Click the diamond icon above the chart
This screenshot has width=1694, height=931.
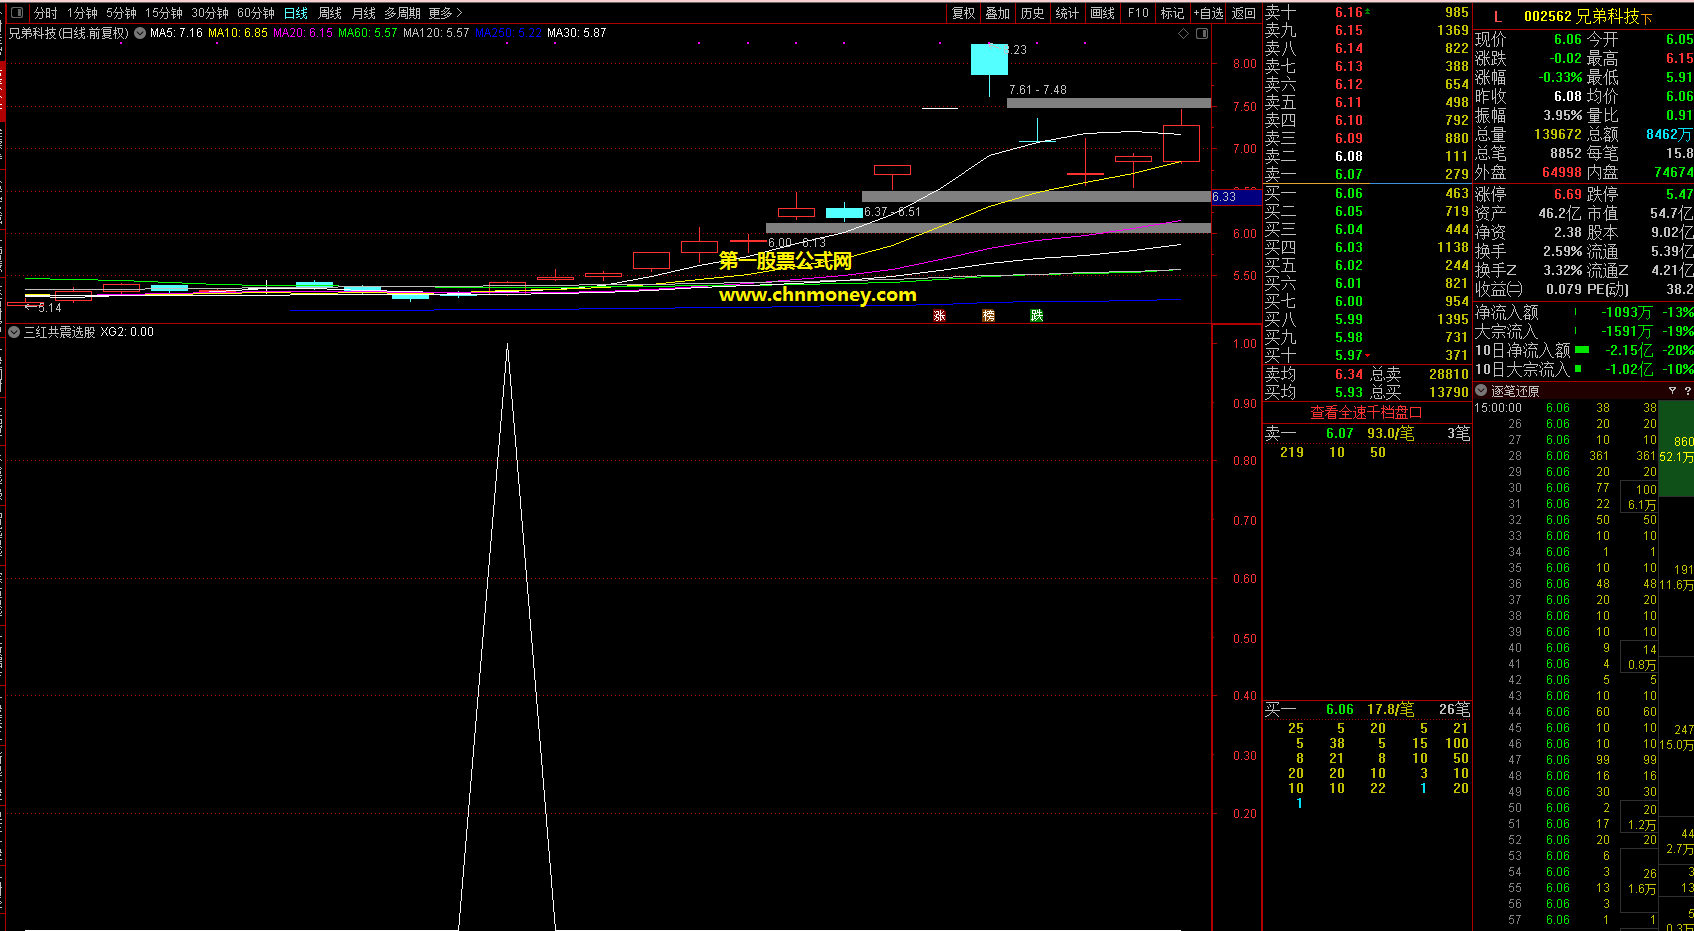(x=1184, y=33)
